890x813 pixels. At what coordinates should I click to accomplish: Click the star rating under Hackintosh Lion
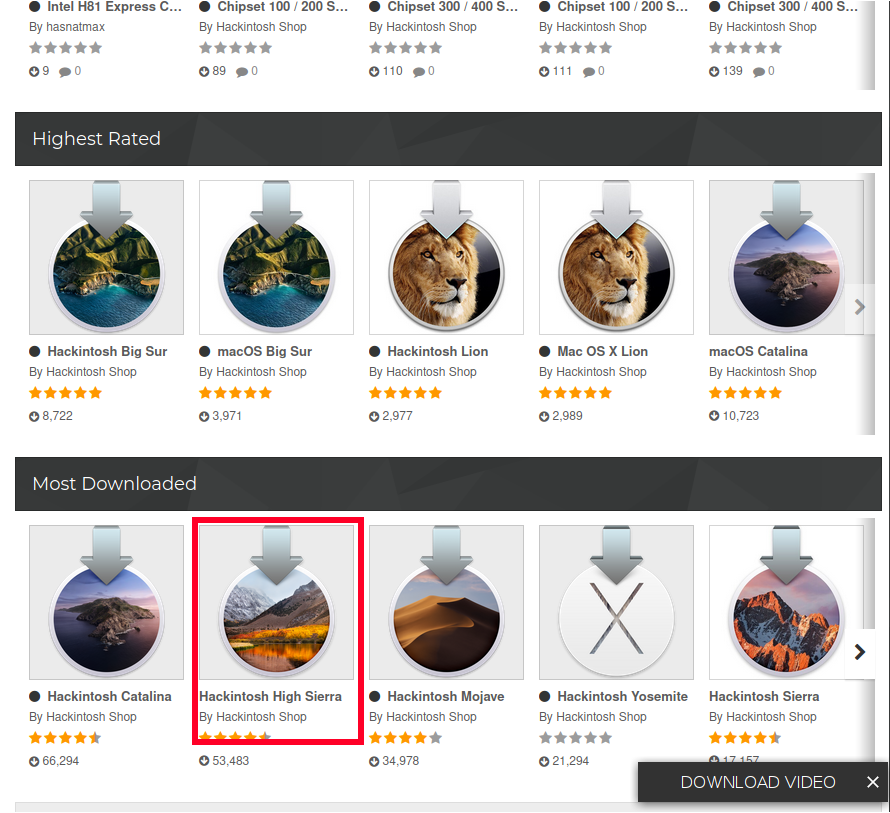pos(405,393)
